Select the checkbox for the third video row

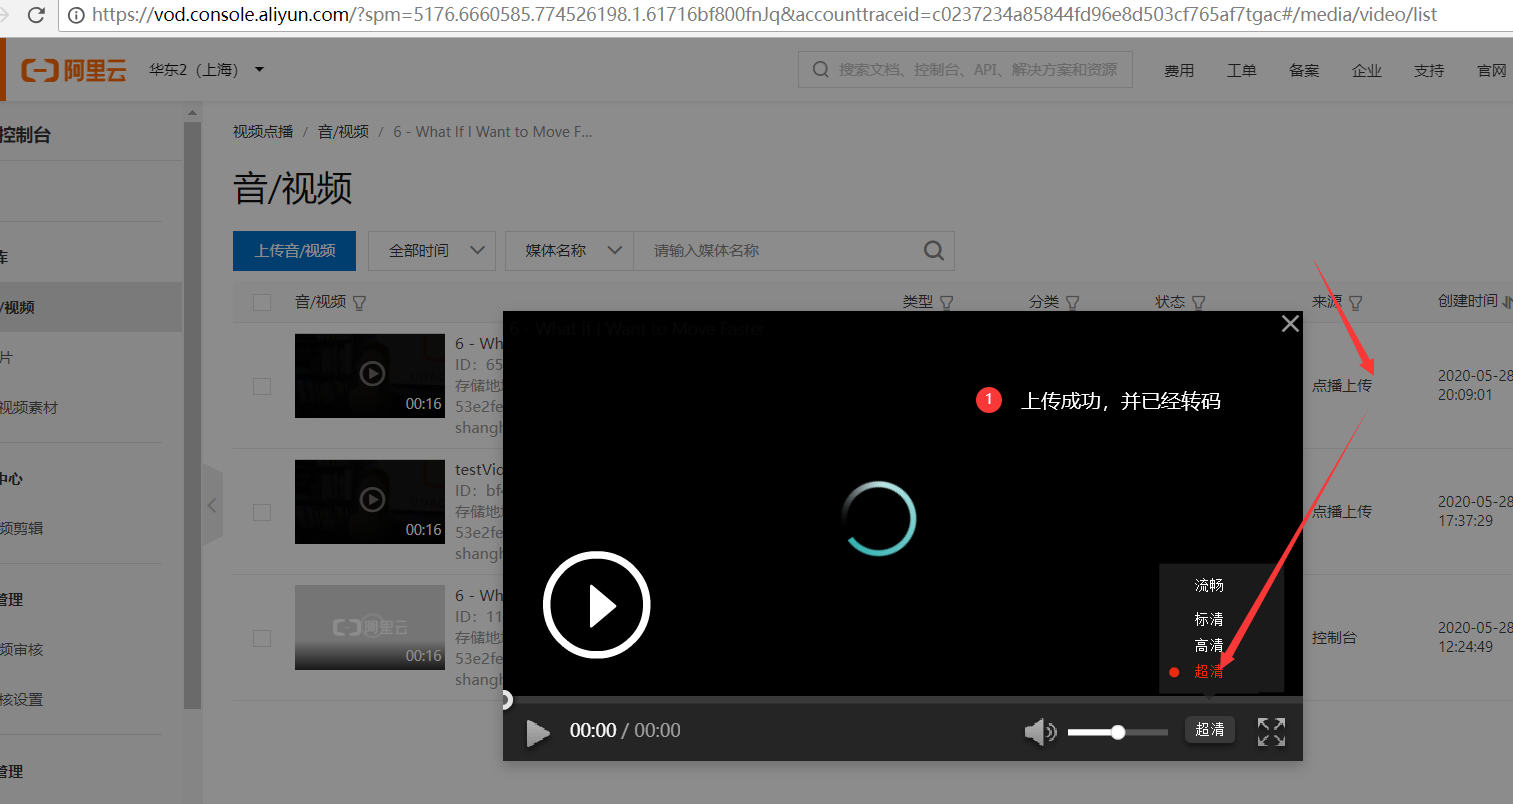click(262, 638)
